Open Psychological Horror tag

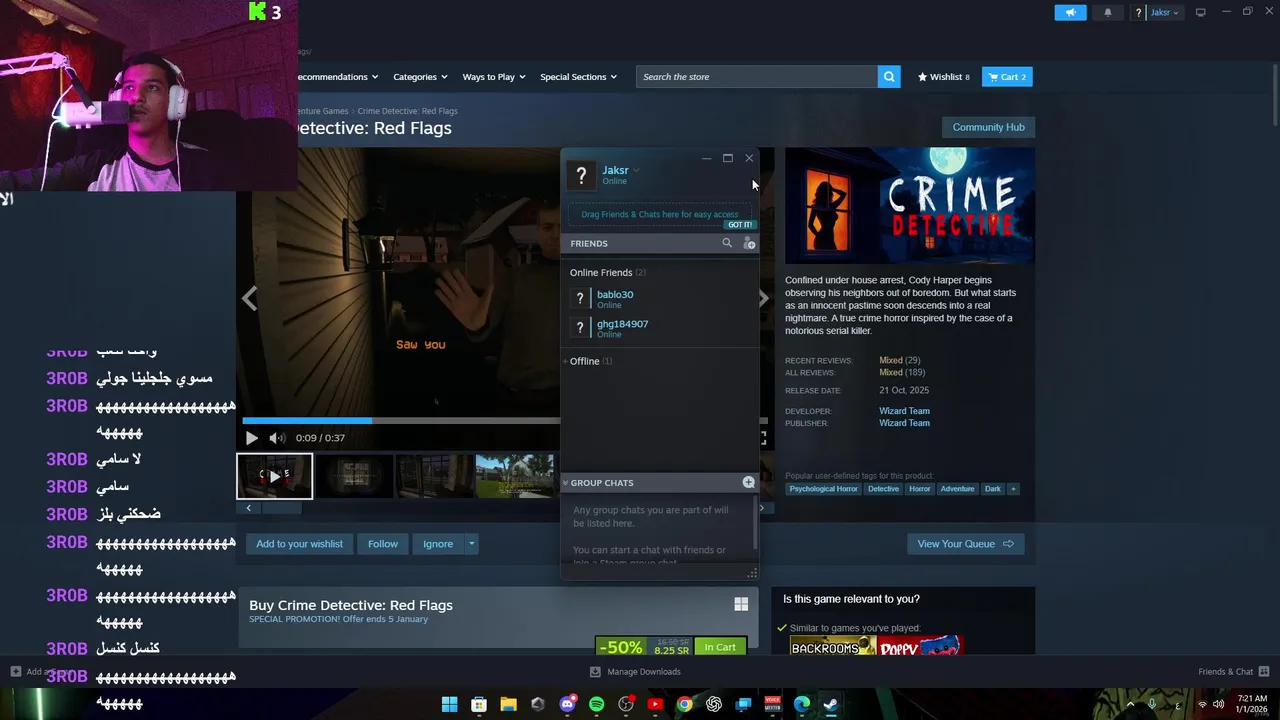(x=823, y=489)
